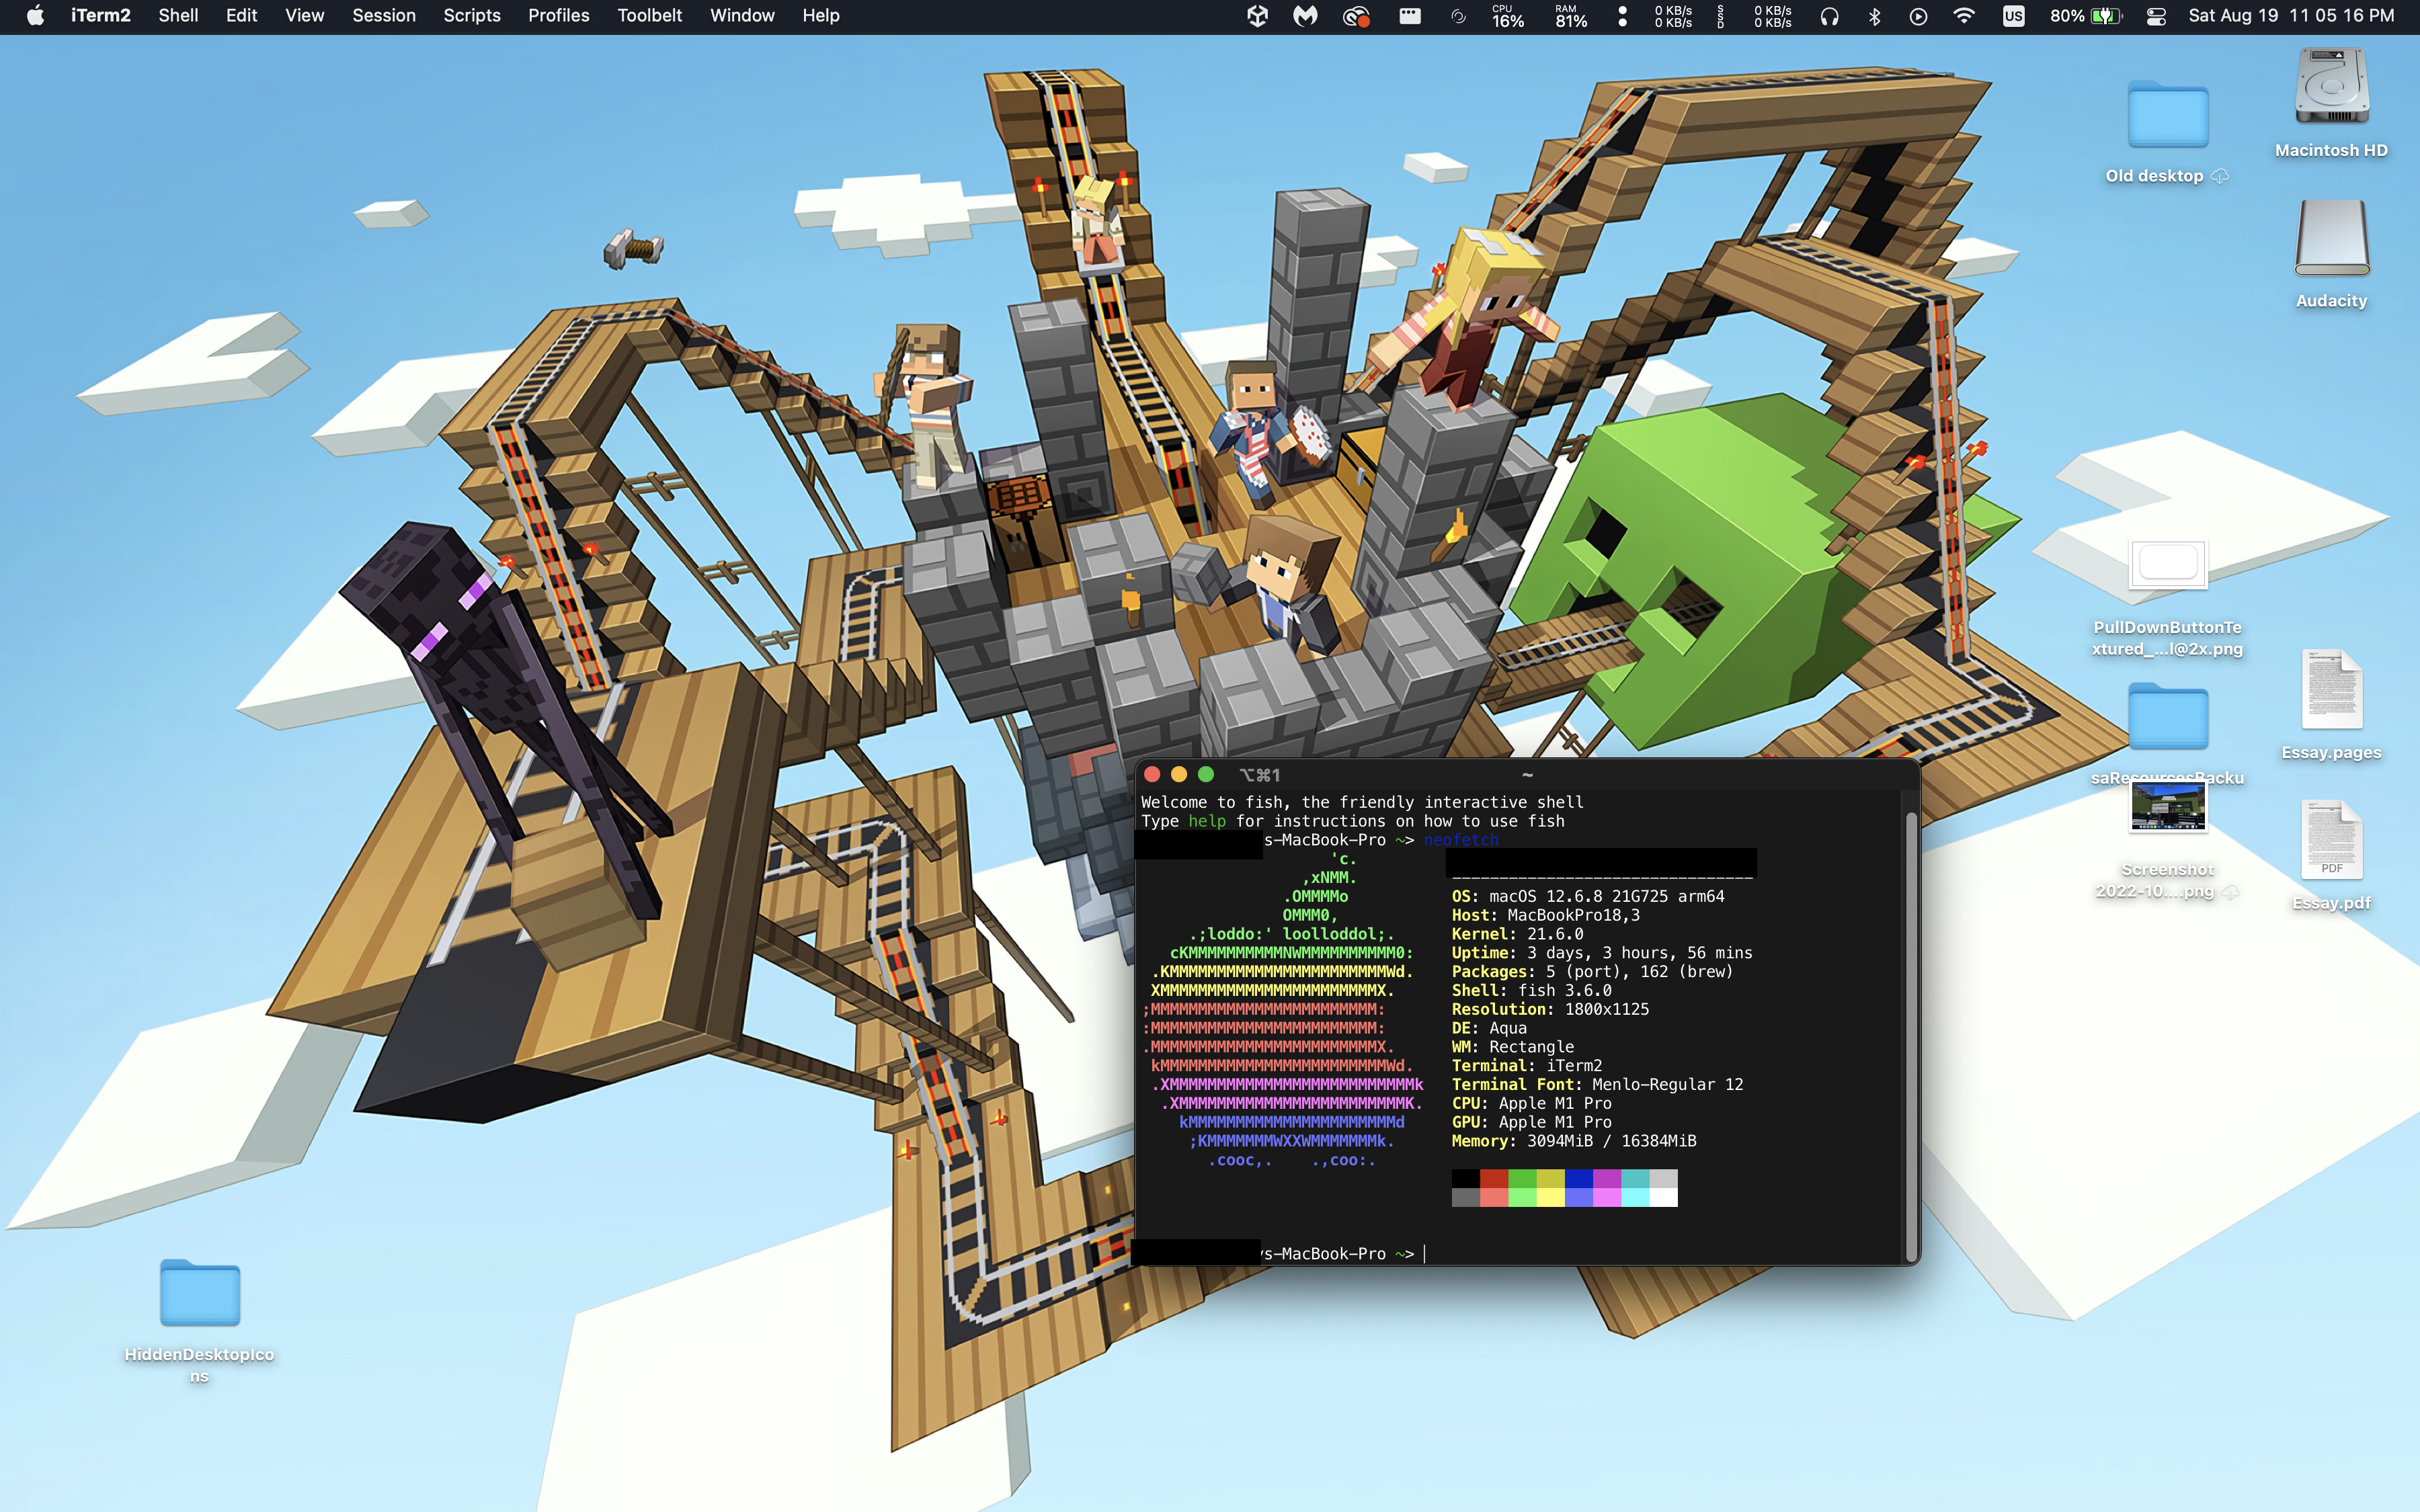Screen dimensions: 2420x1512
Task: Click the Bluetooth status icon
Action: coord(1875,16)
